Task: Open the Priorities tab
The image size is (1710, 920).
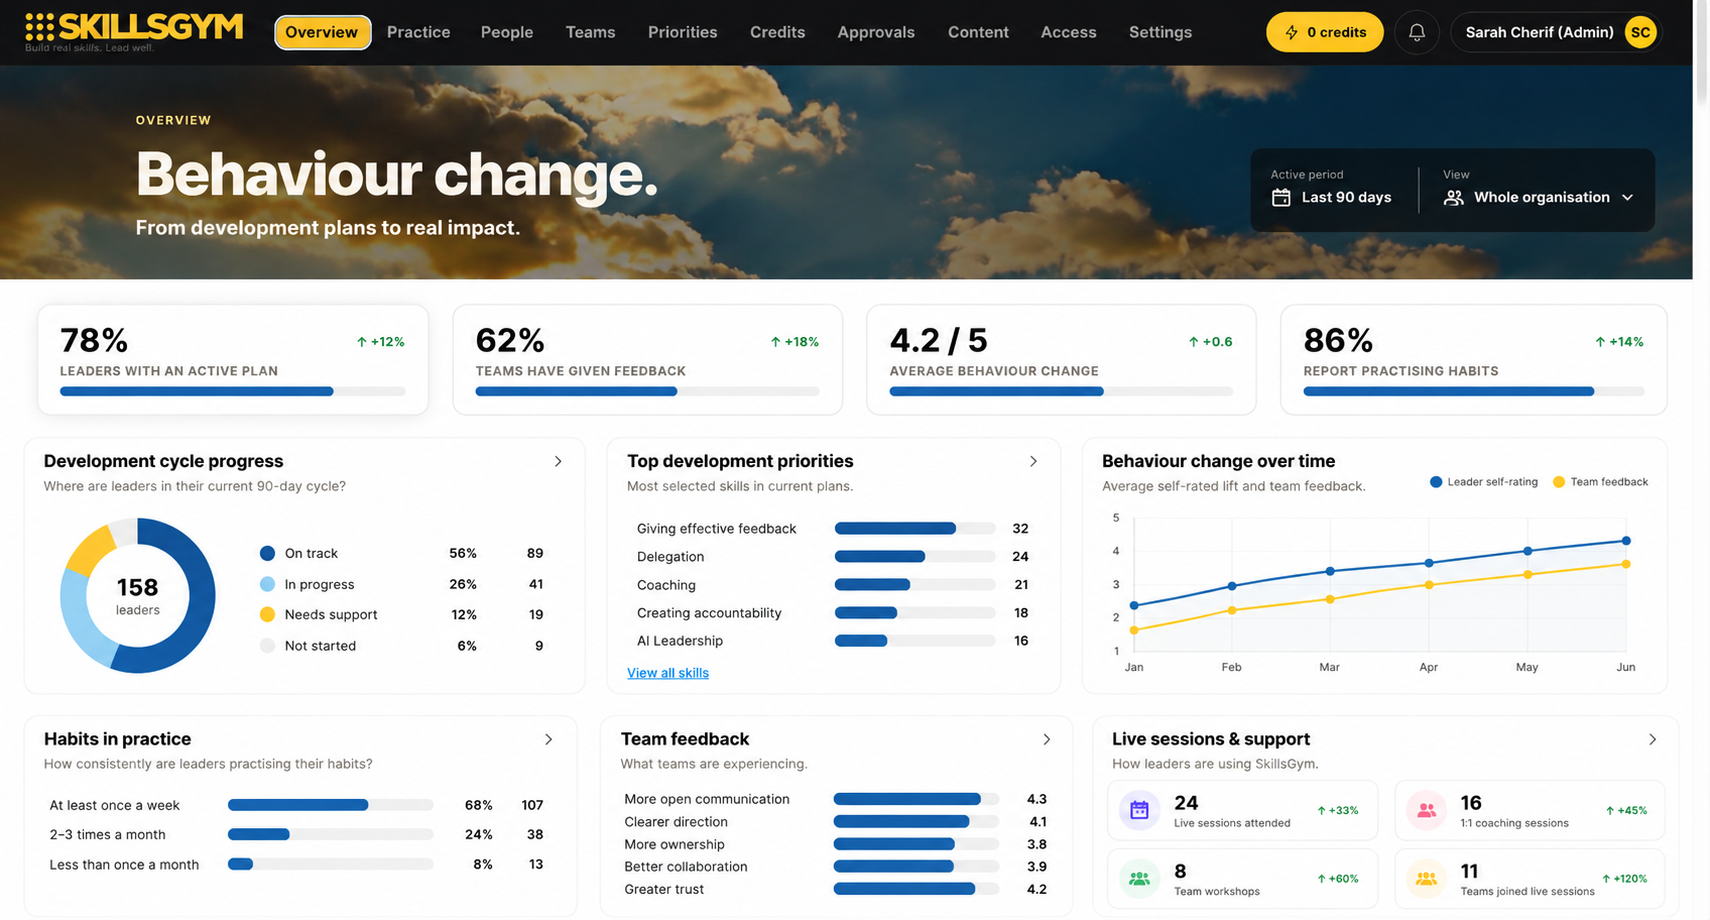Action: [x=682, y=32]
